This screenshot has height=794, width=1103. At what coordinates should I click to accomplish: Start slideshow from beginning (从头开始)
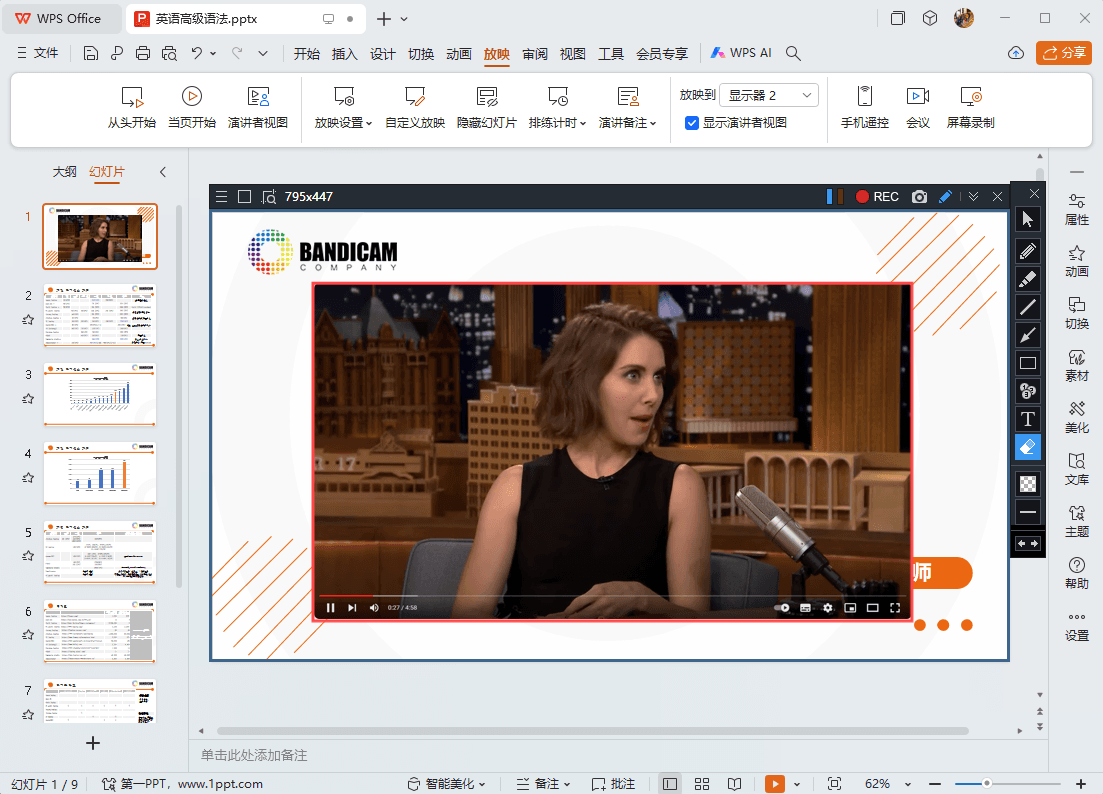[x=132, y=107]
